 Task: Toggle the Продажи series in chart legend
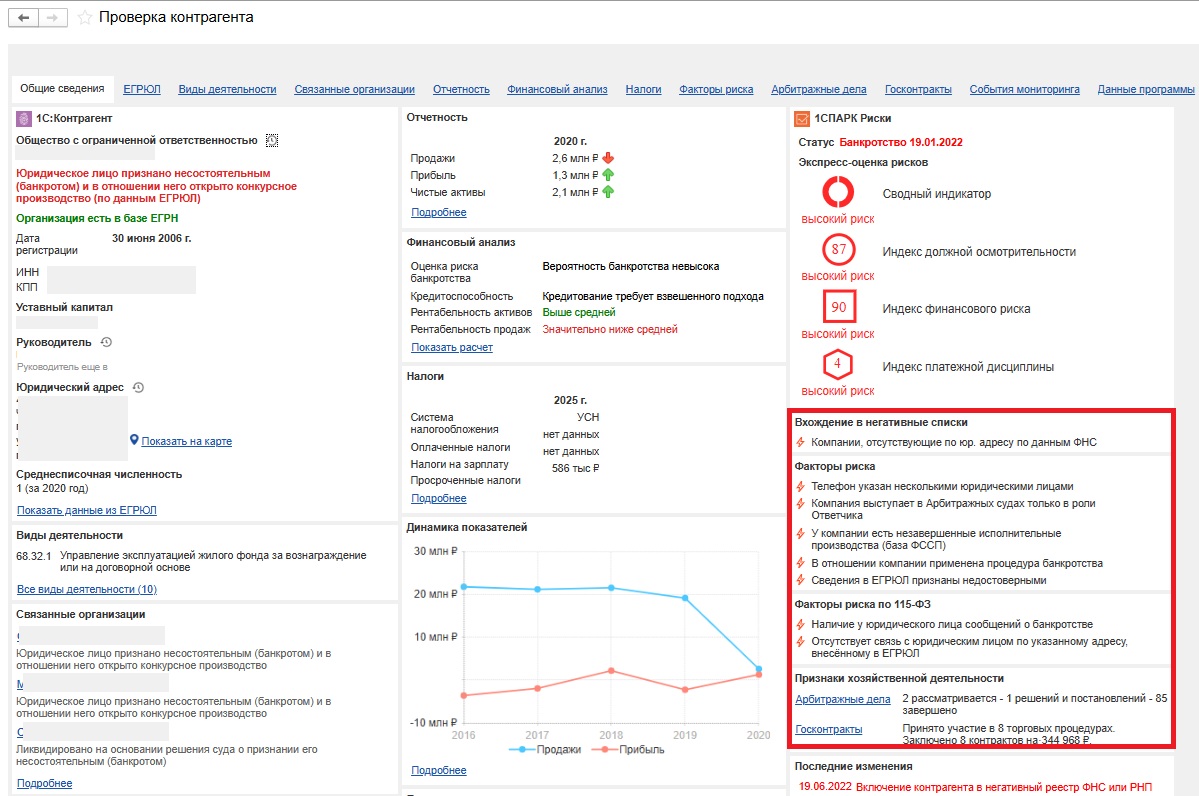click(x=544, y=750)
